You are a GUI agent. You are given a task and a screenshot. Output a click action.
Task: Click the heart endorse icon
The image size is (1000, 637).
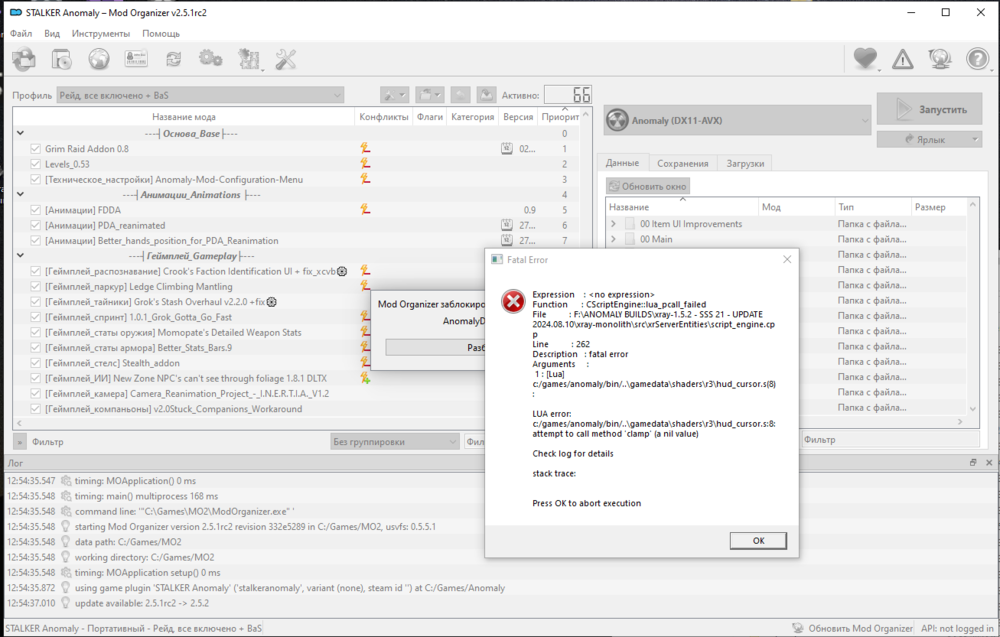865,59
